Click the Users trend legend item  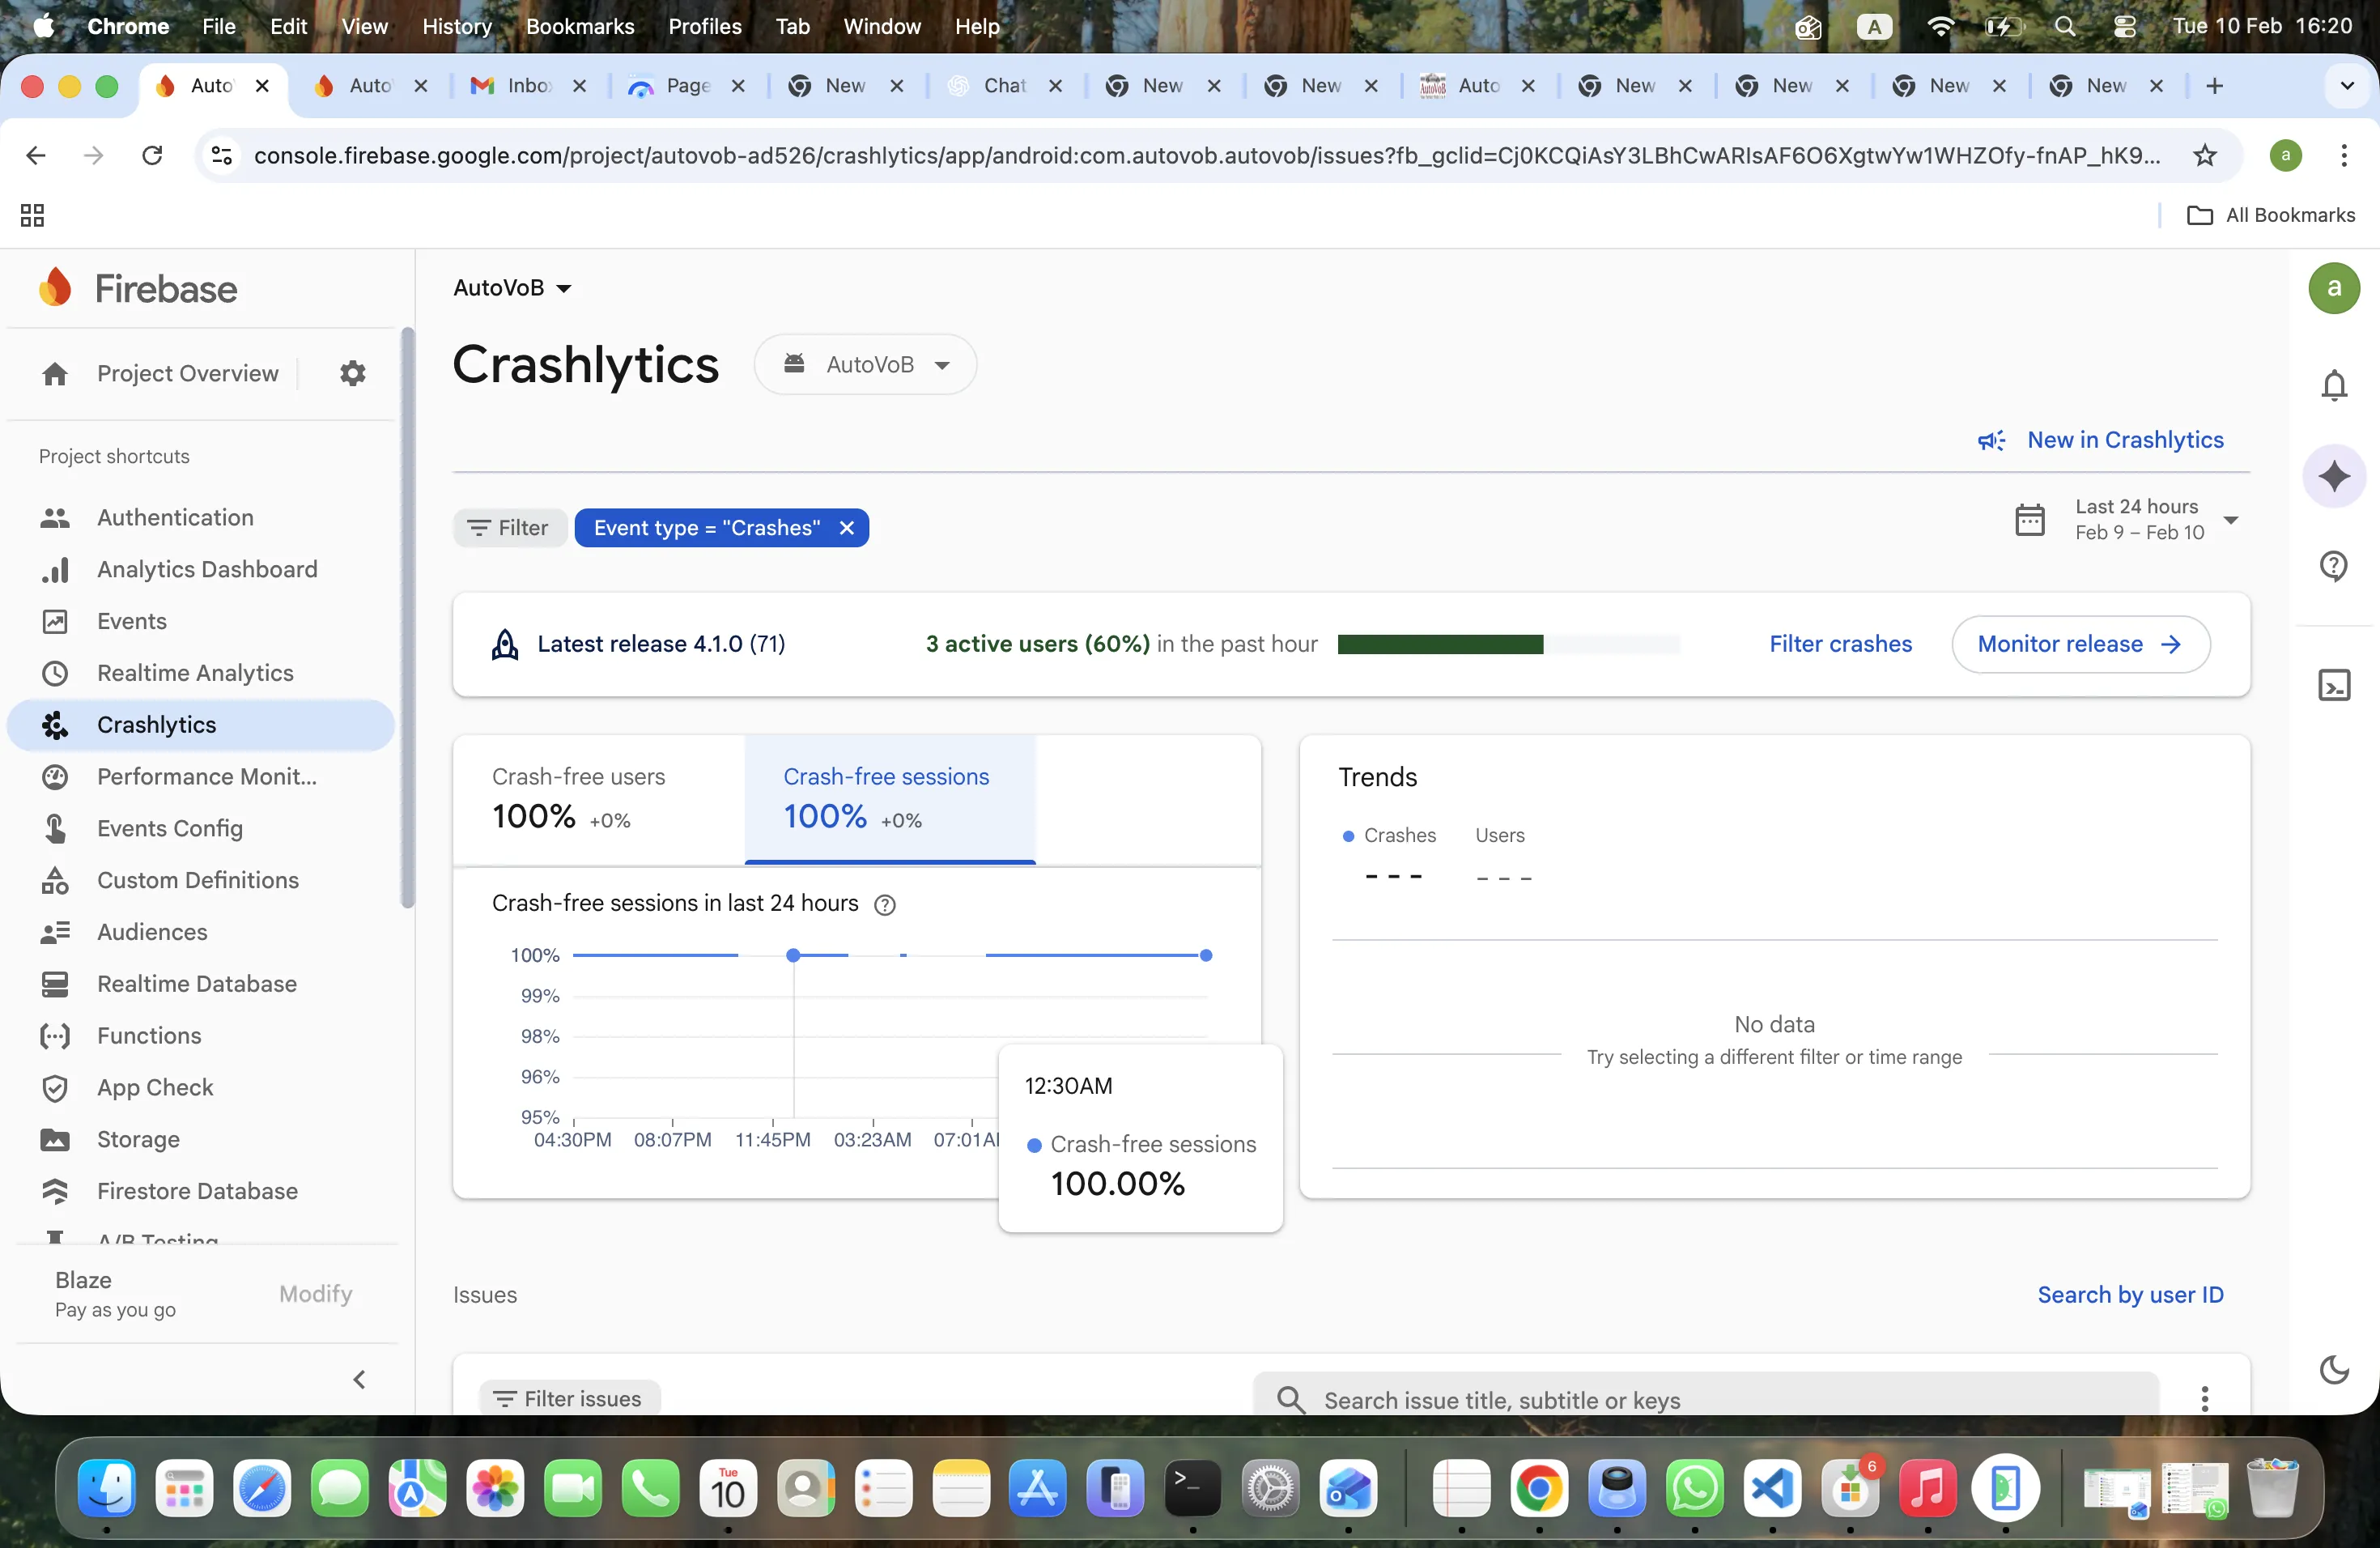tap(1500, 836)
